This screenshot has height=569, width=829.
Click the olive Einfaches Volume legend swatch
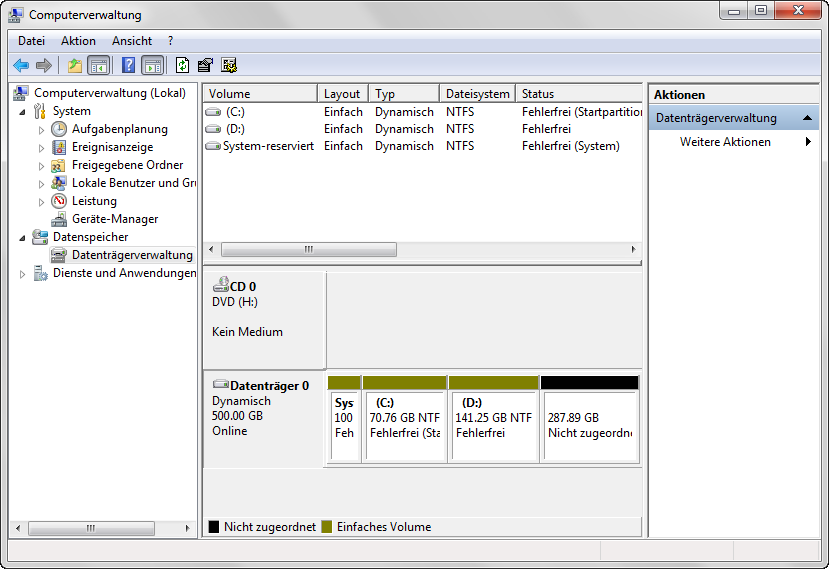click(327, 527)
